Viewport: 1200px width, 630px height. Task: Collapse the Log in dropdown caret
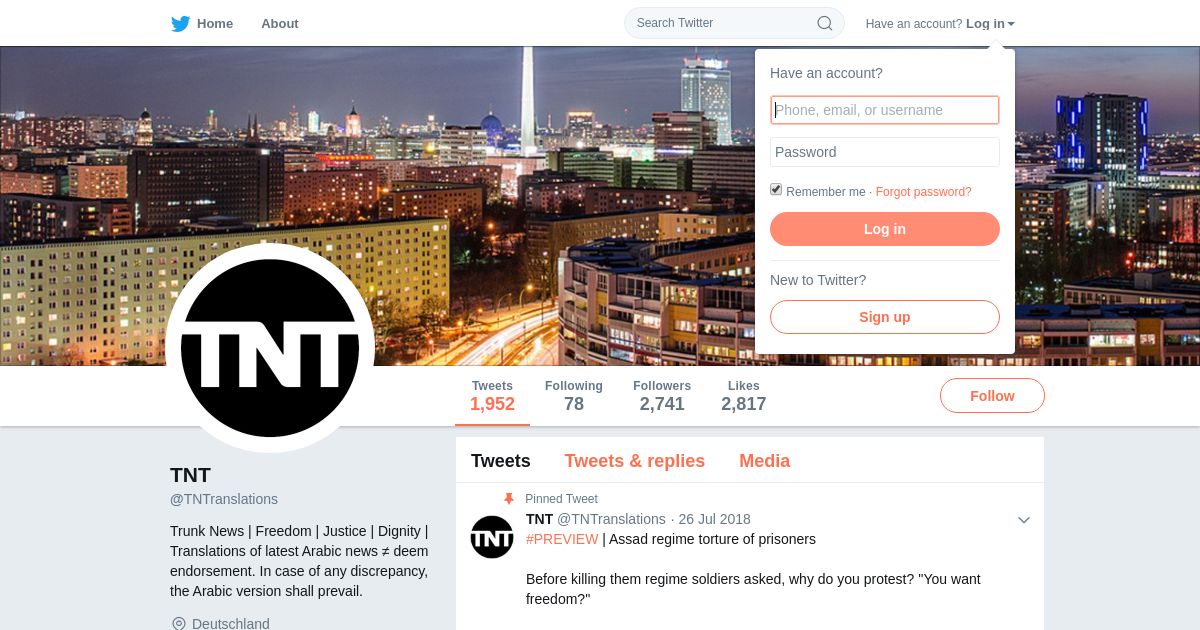pos(1011,24)
